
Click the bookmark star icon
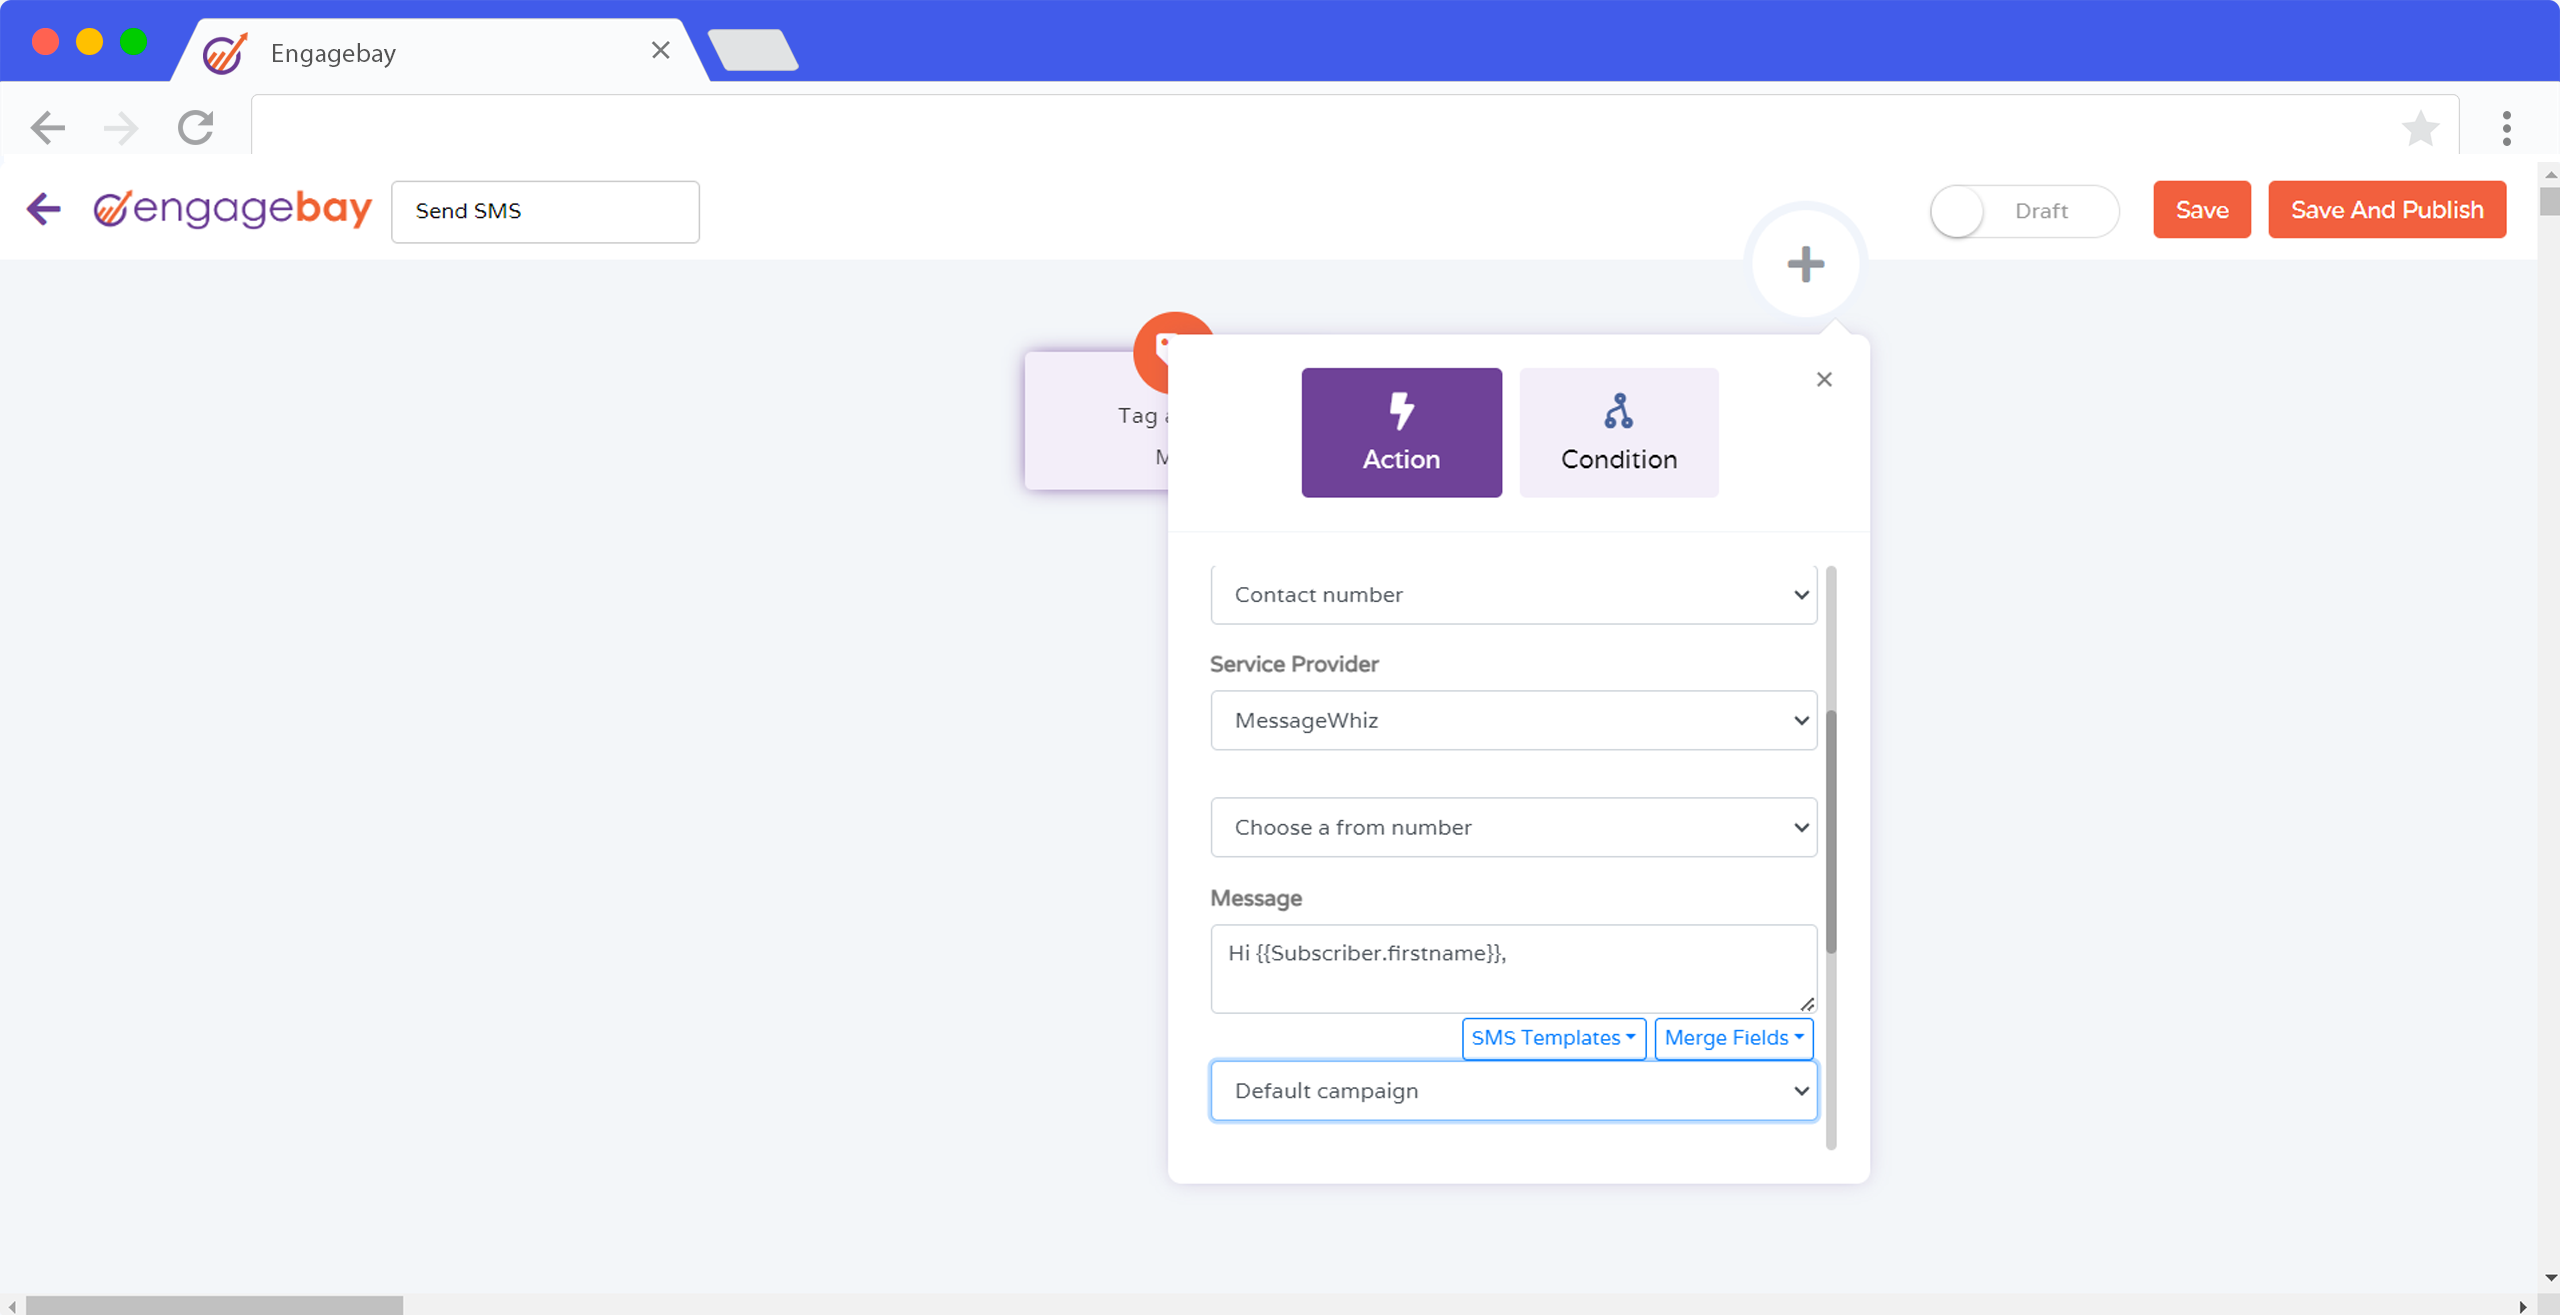tap(2420, 128)
